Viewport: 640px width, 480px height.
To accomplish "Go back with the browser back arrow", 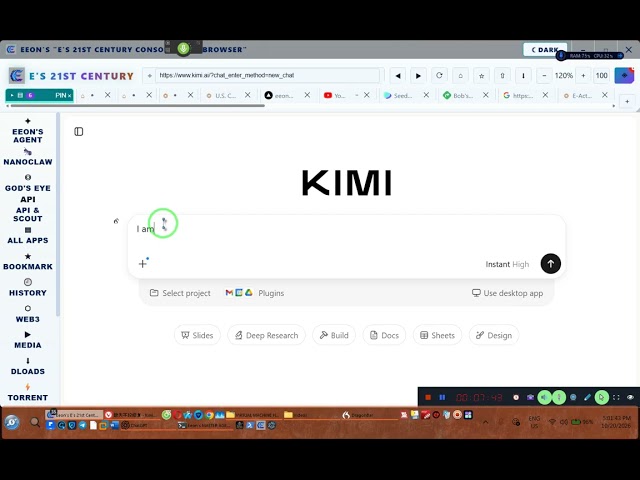I will pyautogui.click(x=398, y=76).
